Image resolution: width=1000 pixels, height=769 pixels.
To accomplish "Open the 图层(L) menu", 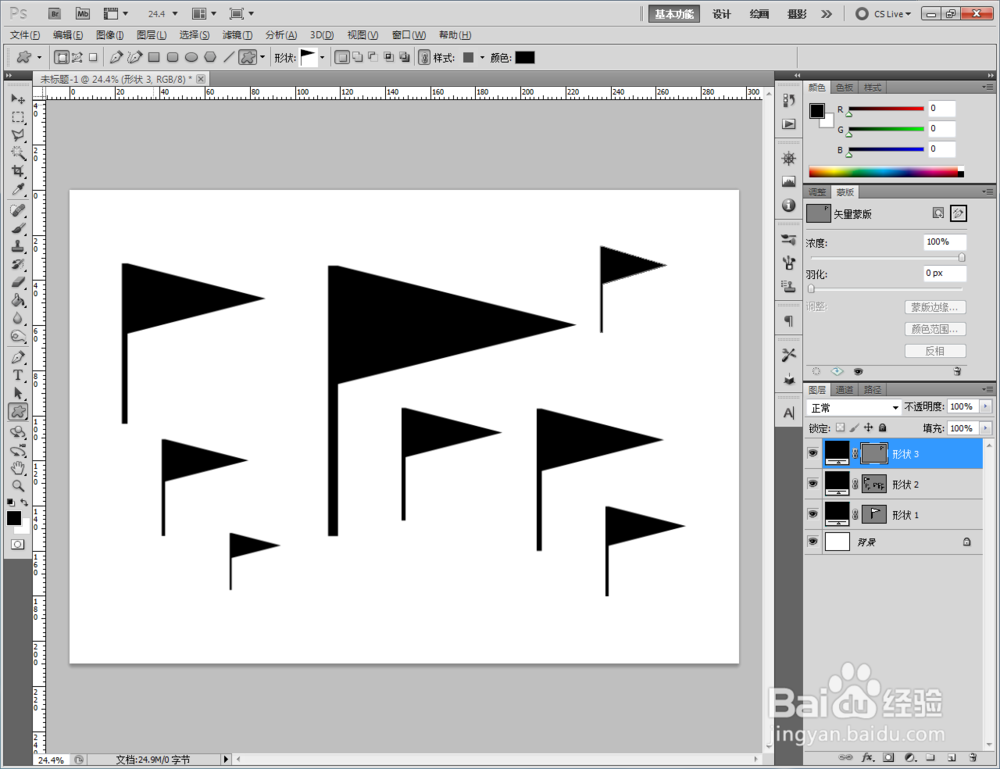I will click(x=151, y=35).
